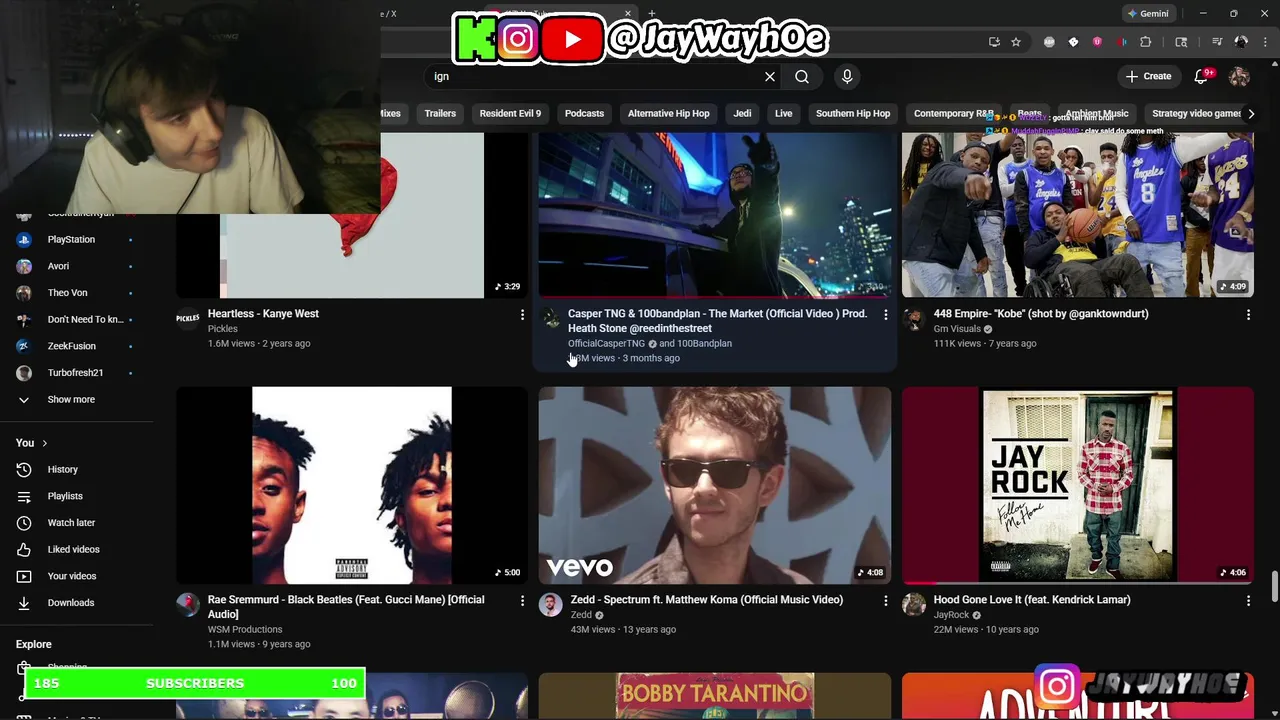
Task: Open browser extensions puzzle icon
Action: click(x=1146, y=42)
